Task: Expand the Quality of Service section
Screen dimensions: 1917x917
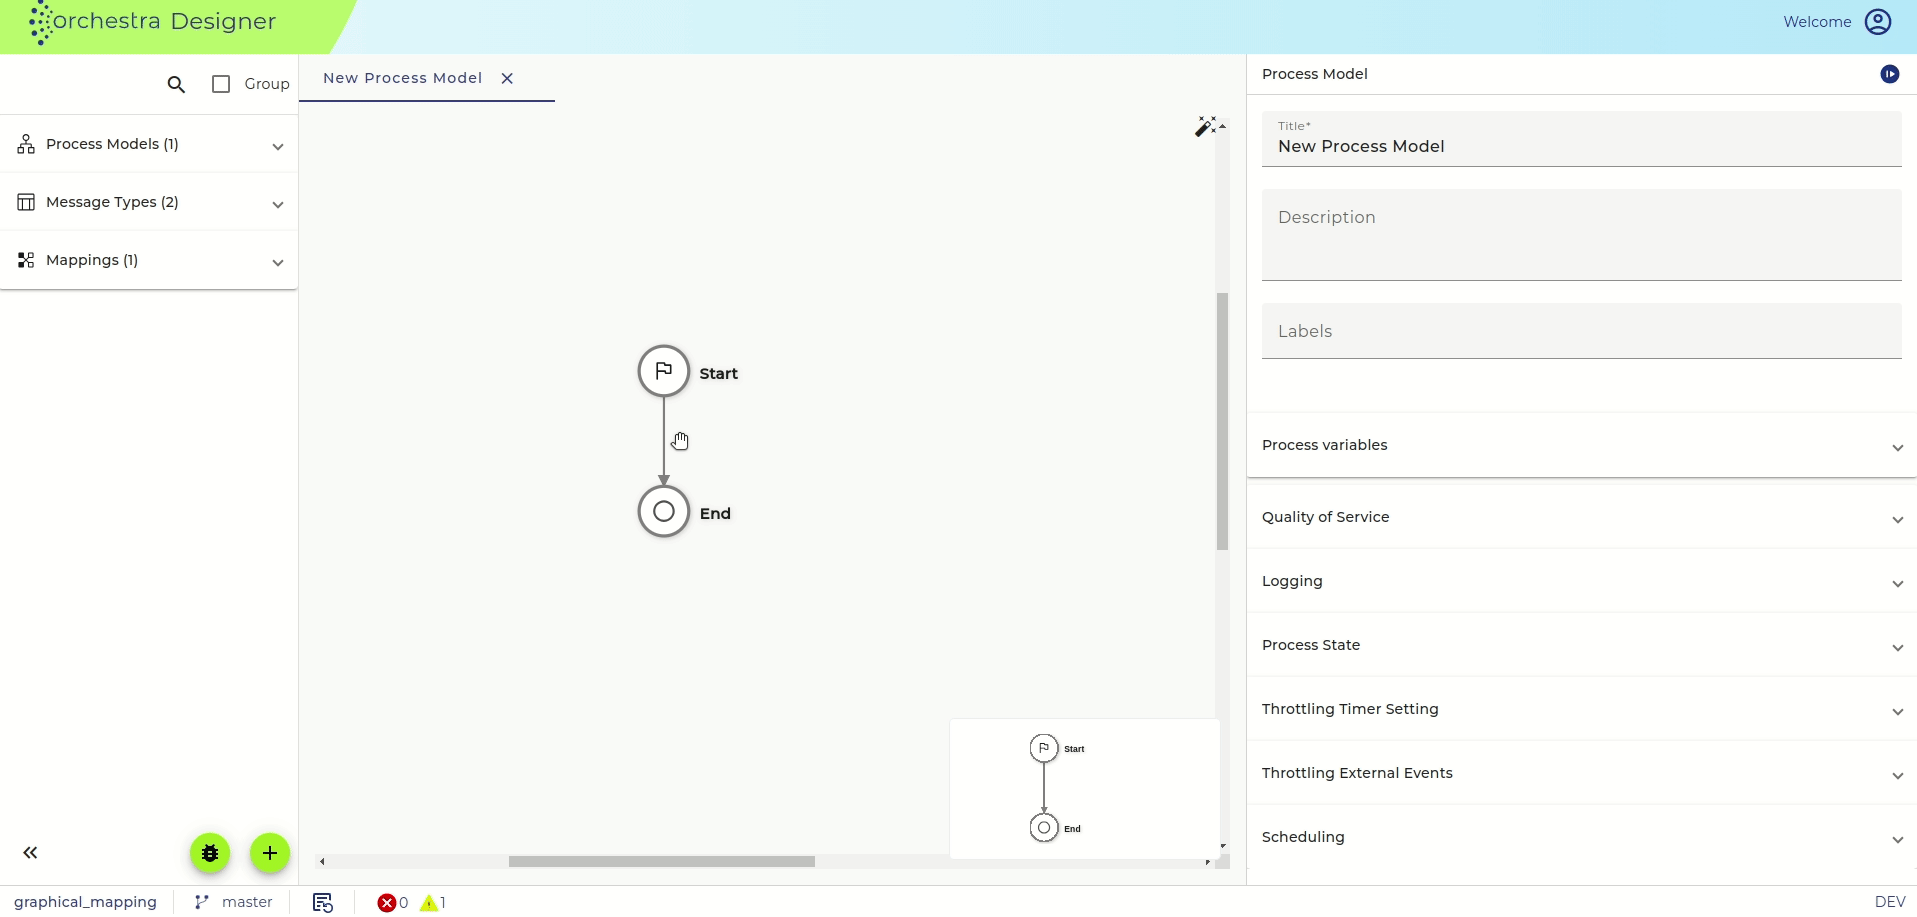Action: coord(1581,517)
